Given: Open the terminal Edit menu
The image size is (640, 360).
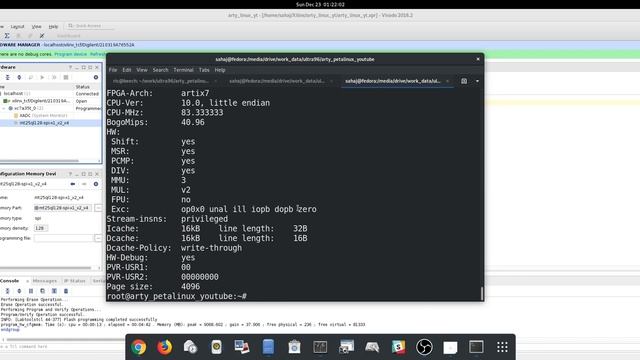Looking at the screenshot, I should (127, 70).
